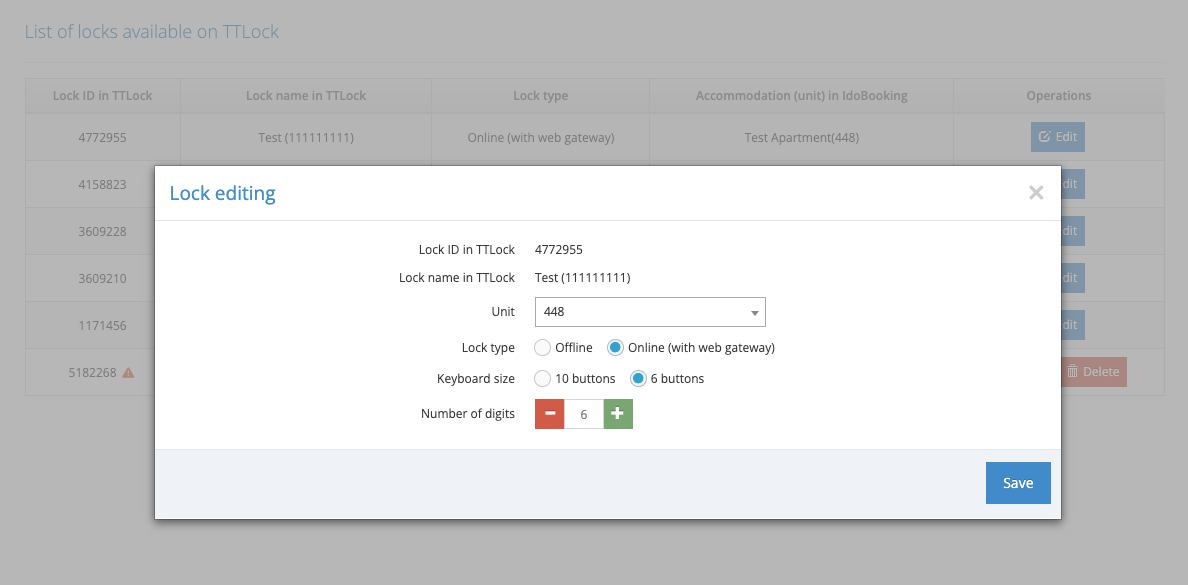
Task: Save the lock settings
Action: click(1018, 483)
